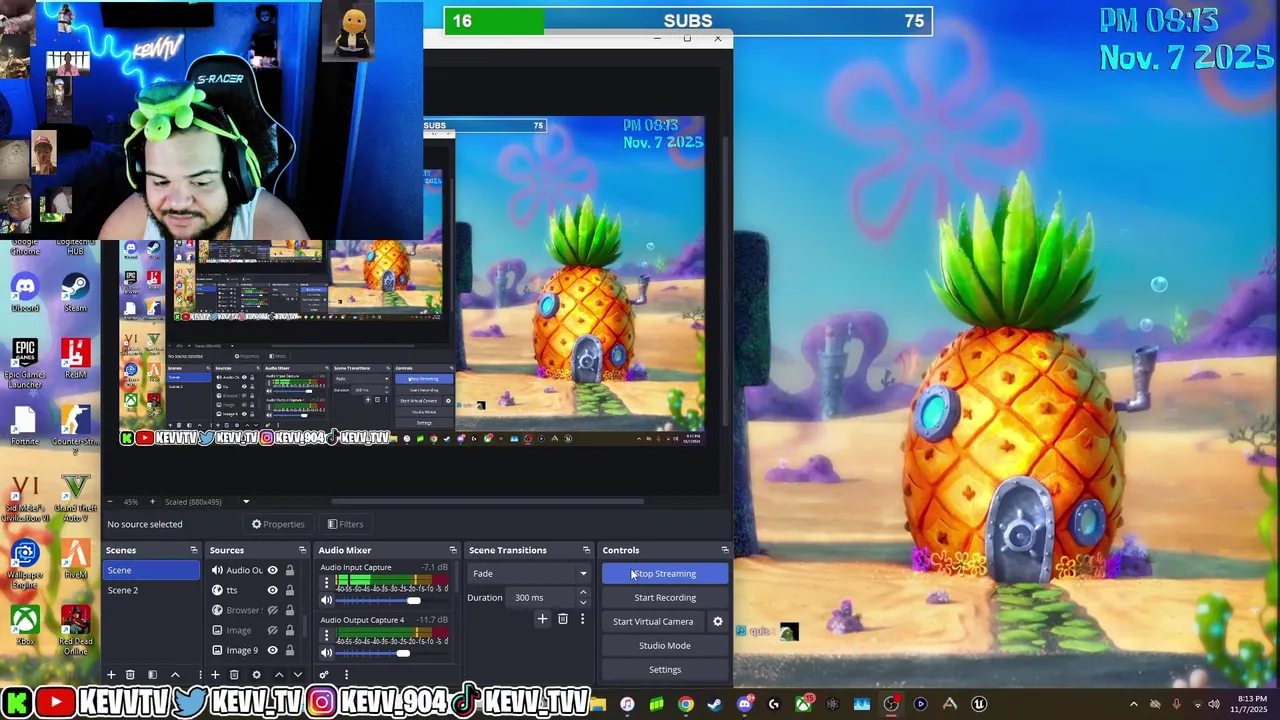Click the transition Duration 300 ms field
This screenshot has height=720, width=1280.
(542, 598)
